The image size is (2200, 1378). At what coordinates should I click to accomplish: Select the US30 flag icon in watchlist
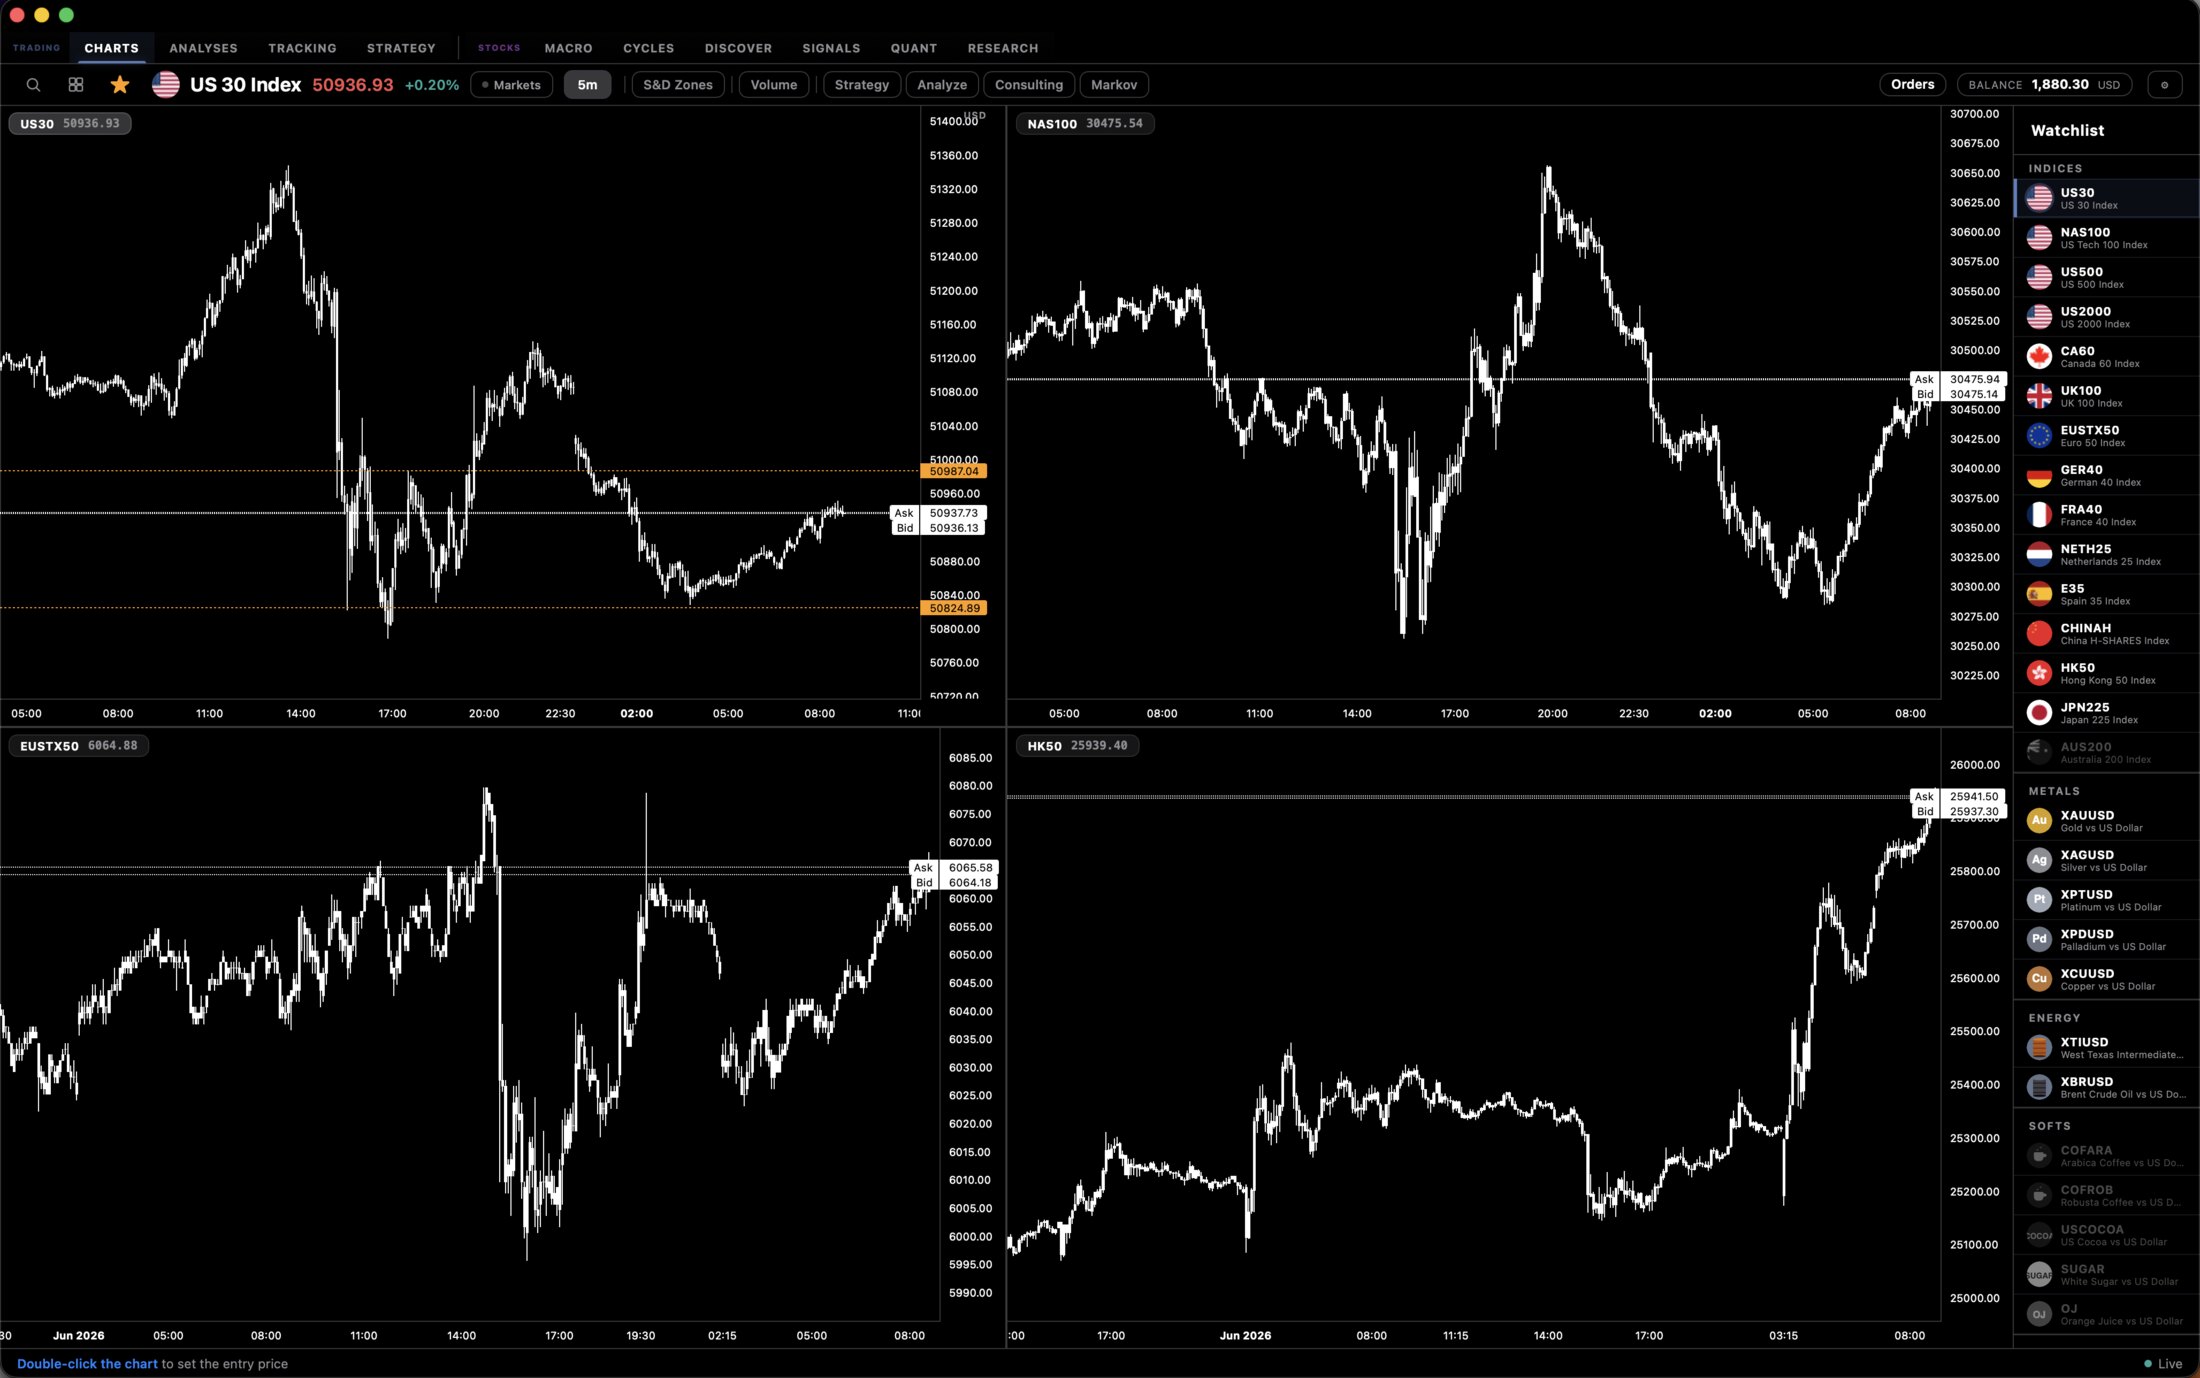point(2039,198)
